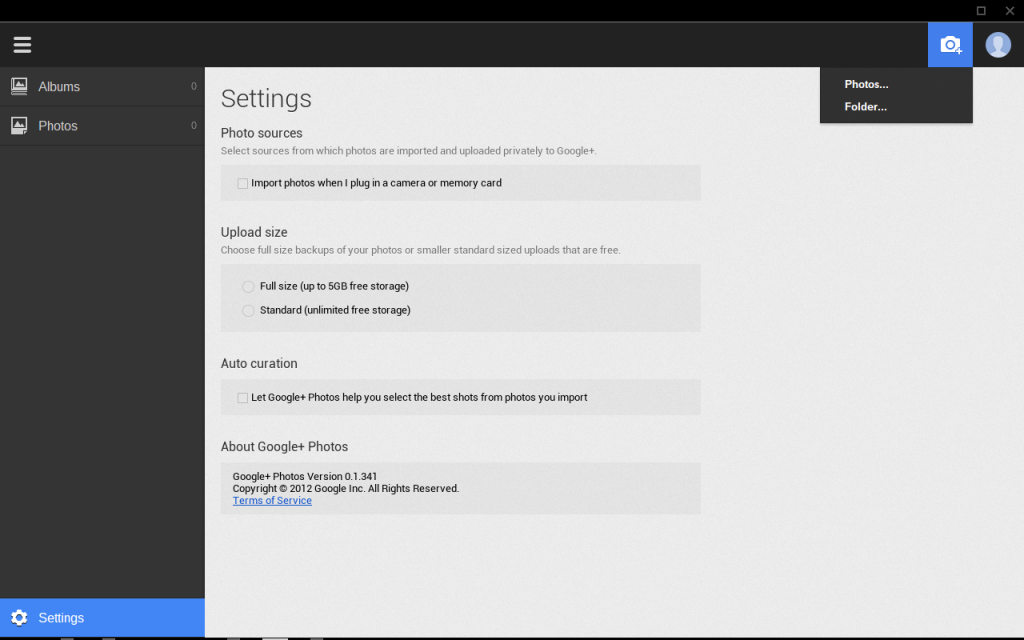Viewport: 1024px width, 640px height.
Task: Select Full size upload option
Action: 248,287
